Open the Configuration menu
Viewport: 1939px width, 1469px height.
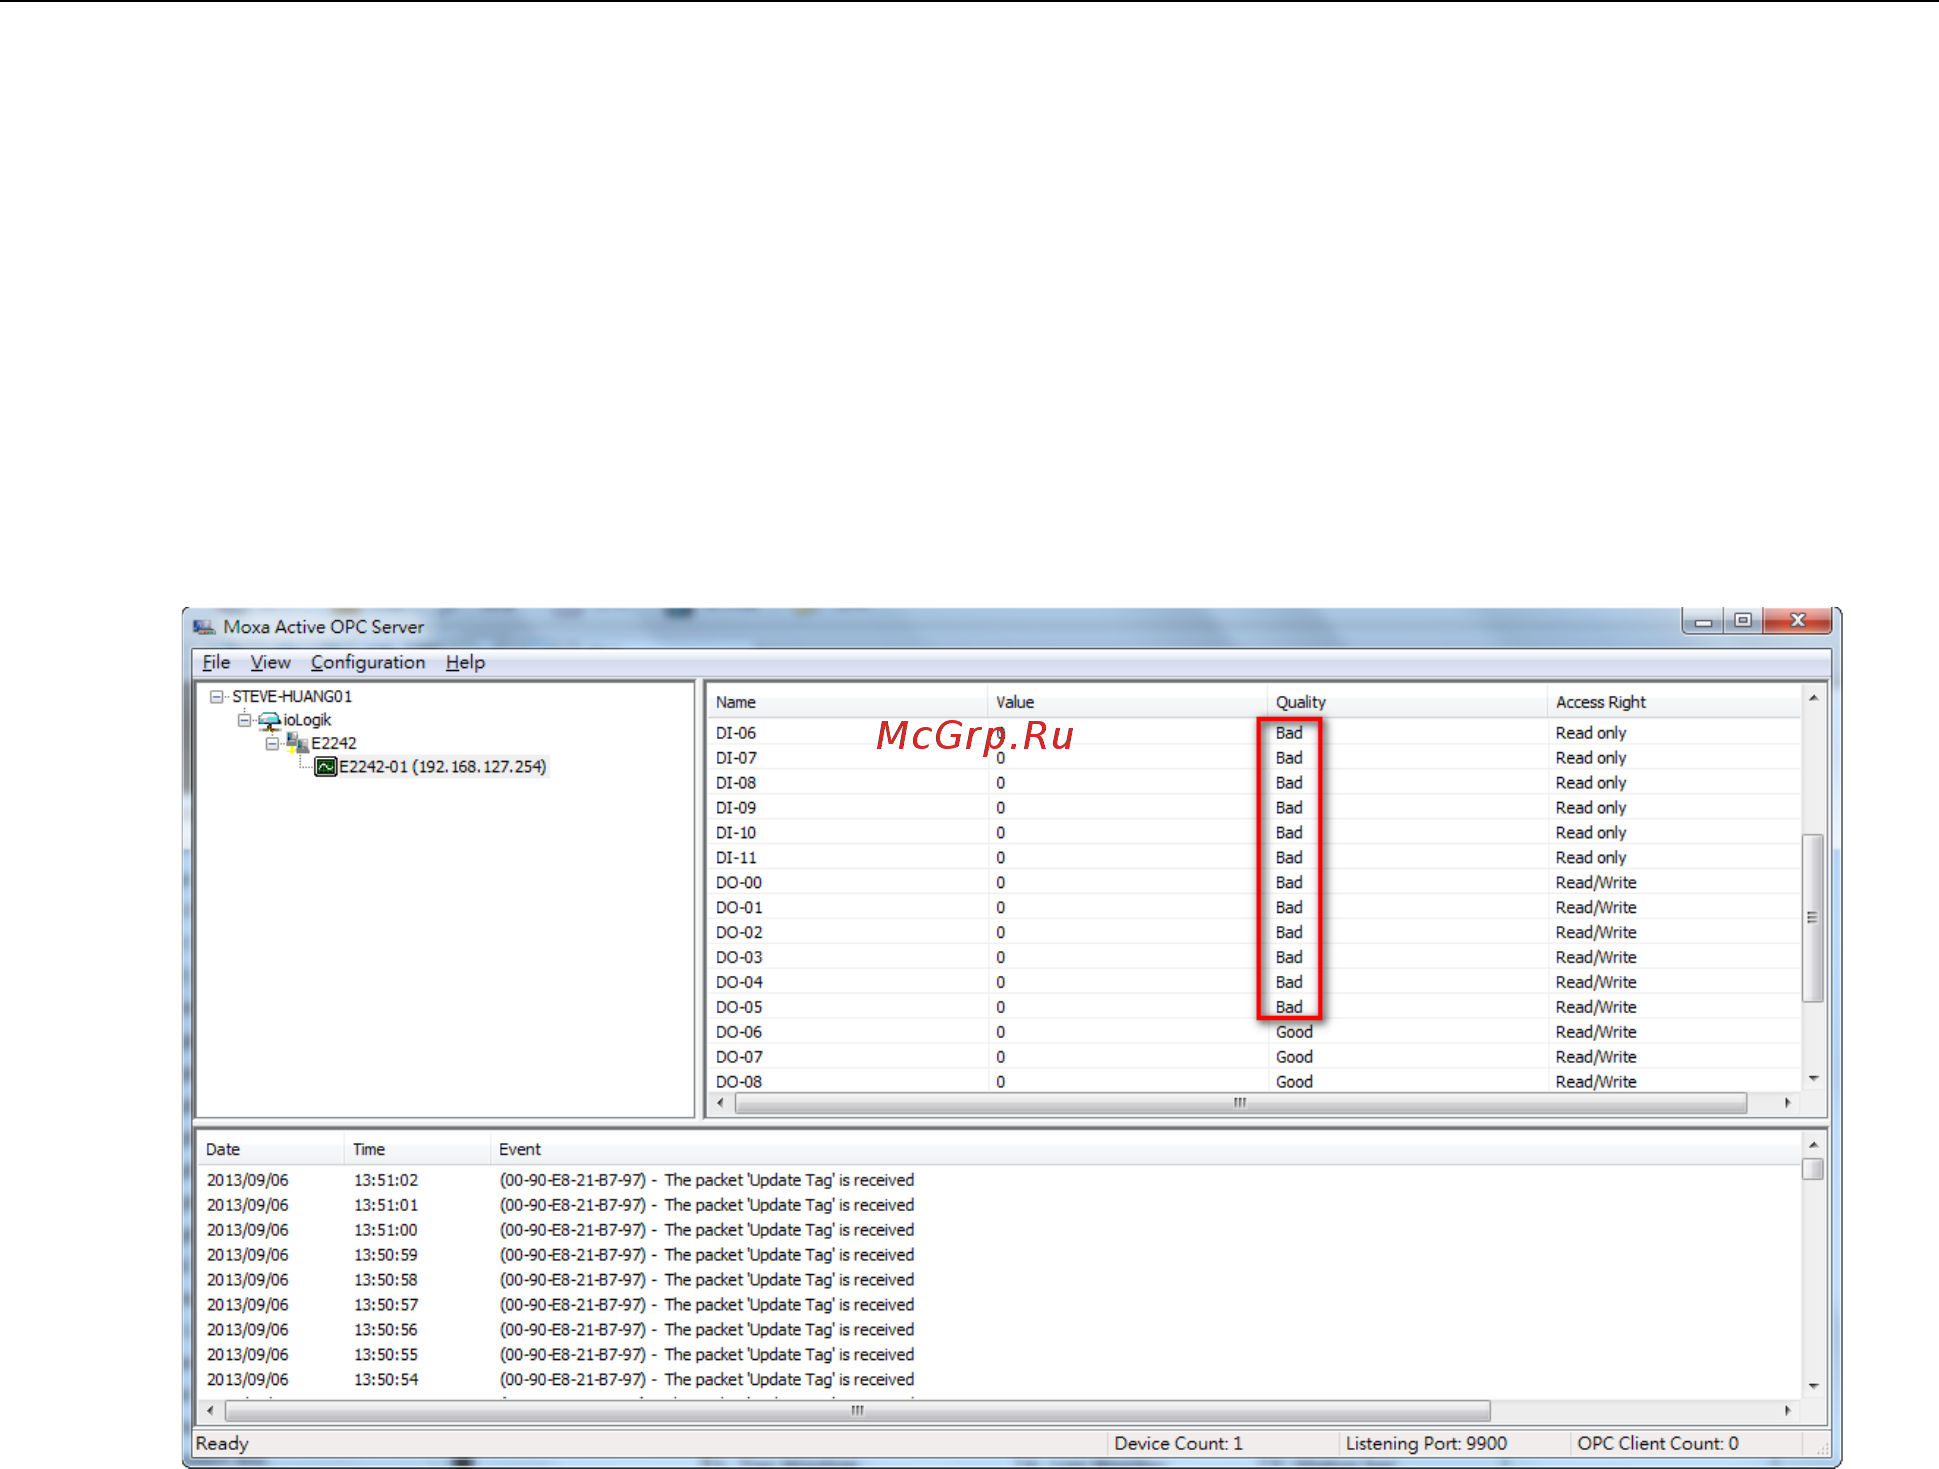pos(368,662)
